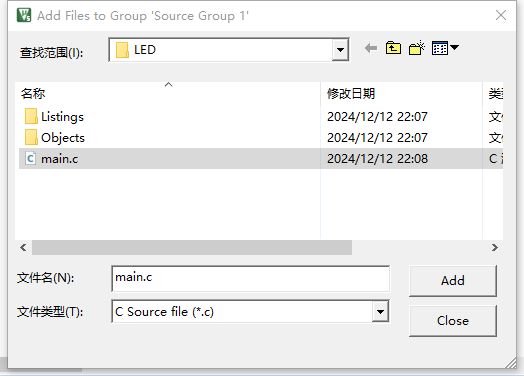Select the Listings folder icon

31,116
